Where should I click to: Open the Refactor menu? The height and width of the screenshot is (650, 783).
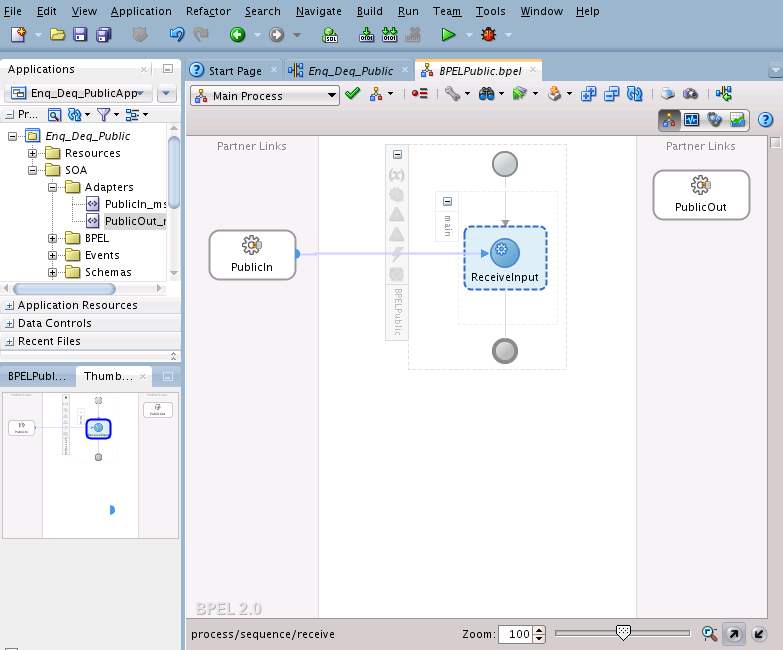[208, 11]
